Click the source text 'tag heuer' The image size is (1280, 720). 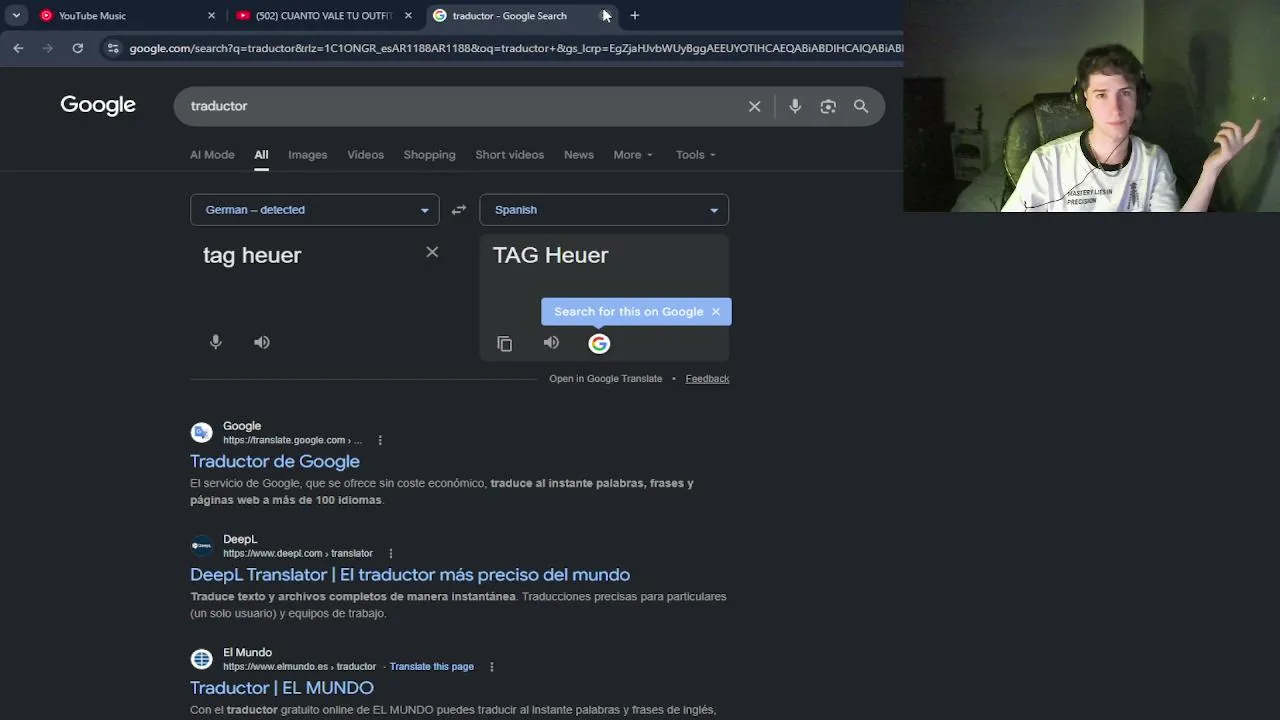pos(252,255)
